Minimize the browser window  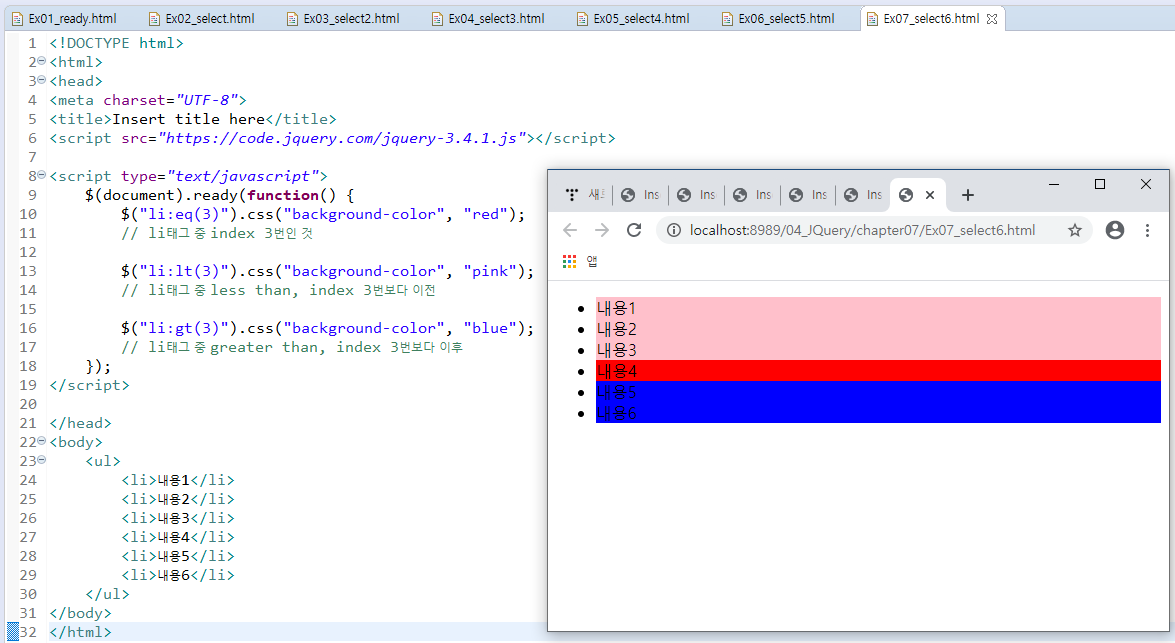point(1054,184)
